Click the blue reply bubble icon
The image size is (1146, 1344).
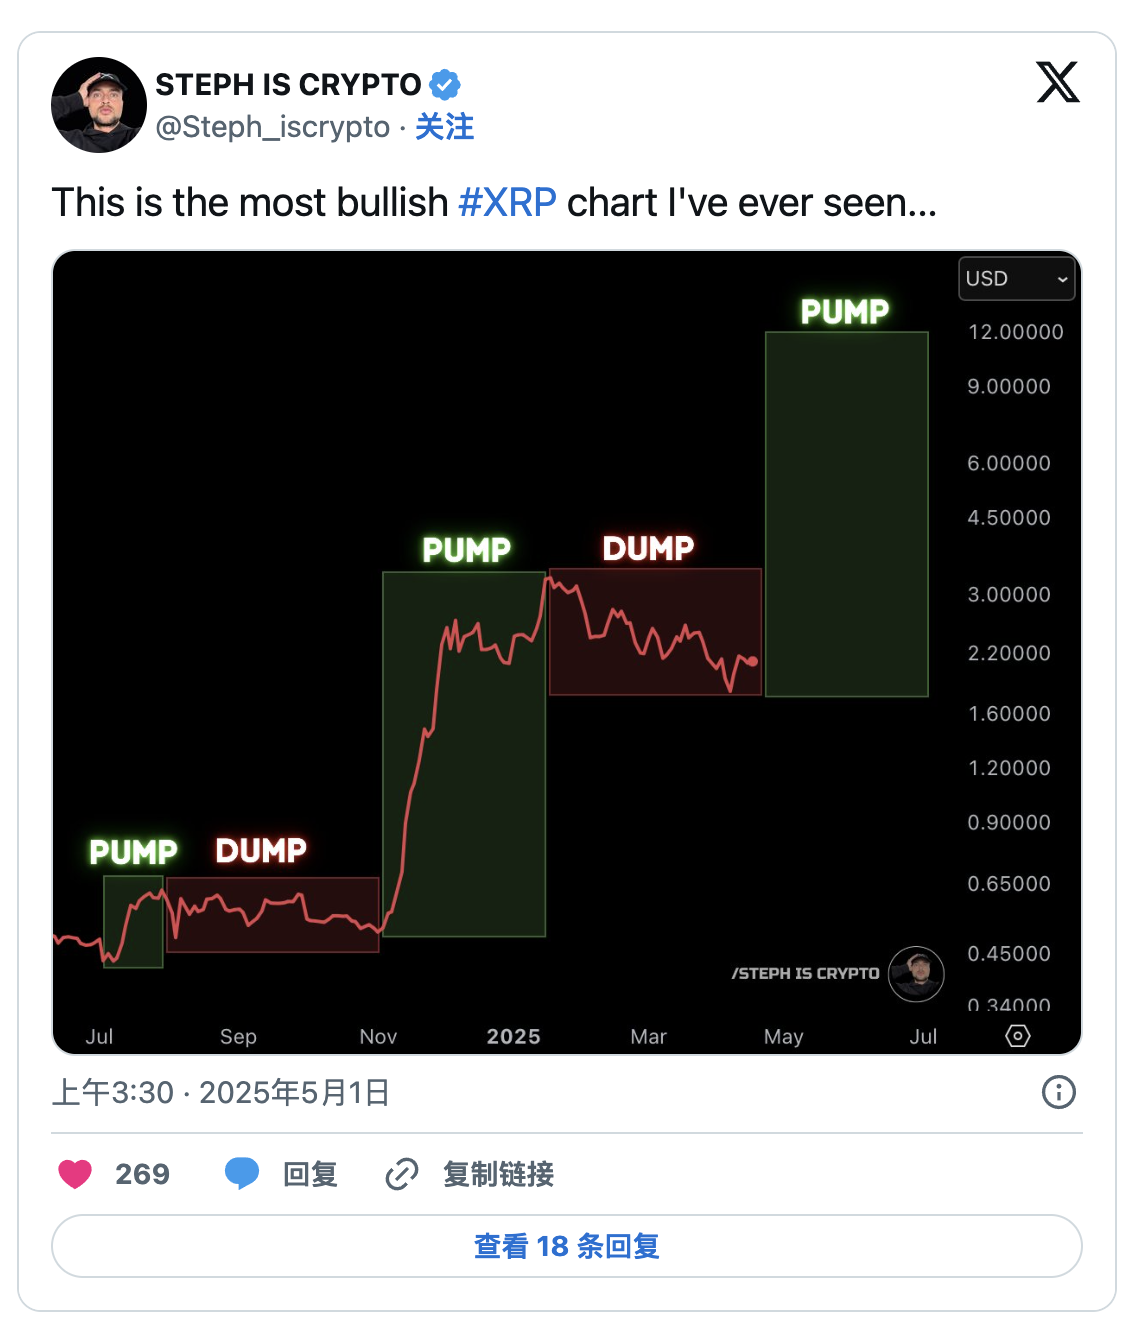242,1173
